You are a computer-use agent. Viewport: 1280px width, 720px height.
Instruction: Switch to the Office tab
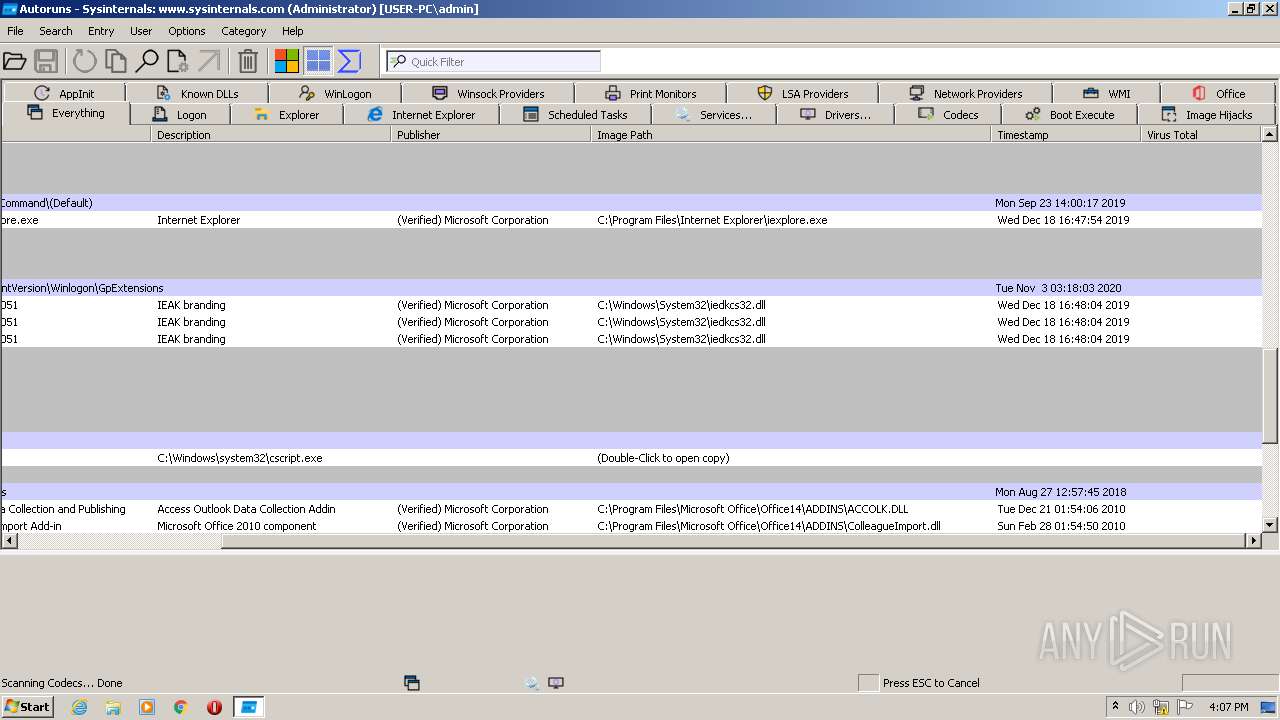pos(1219,93)
